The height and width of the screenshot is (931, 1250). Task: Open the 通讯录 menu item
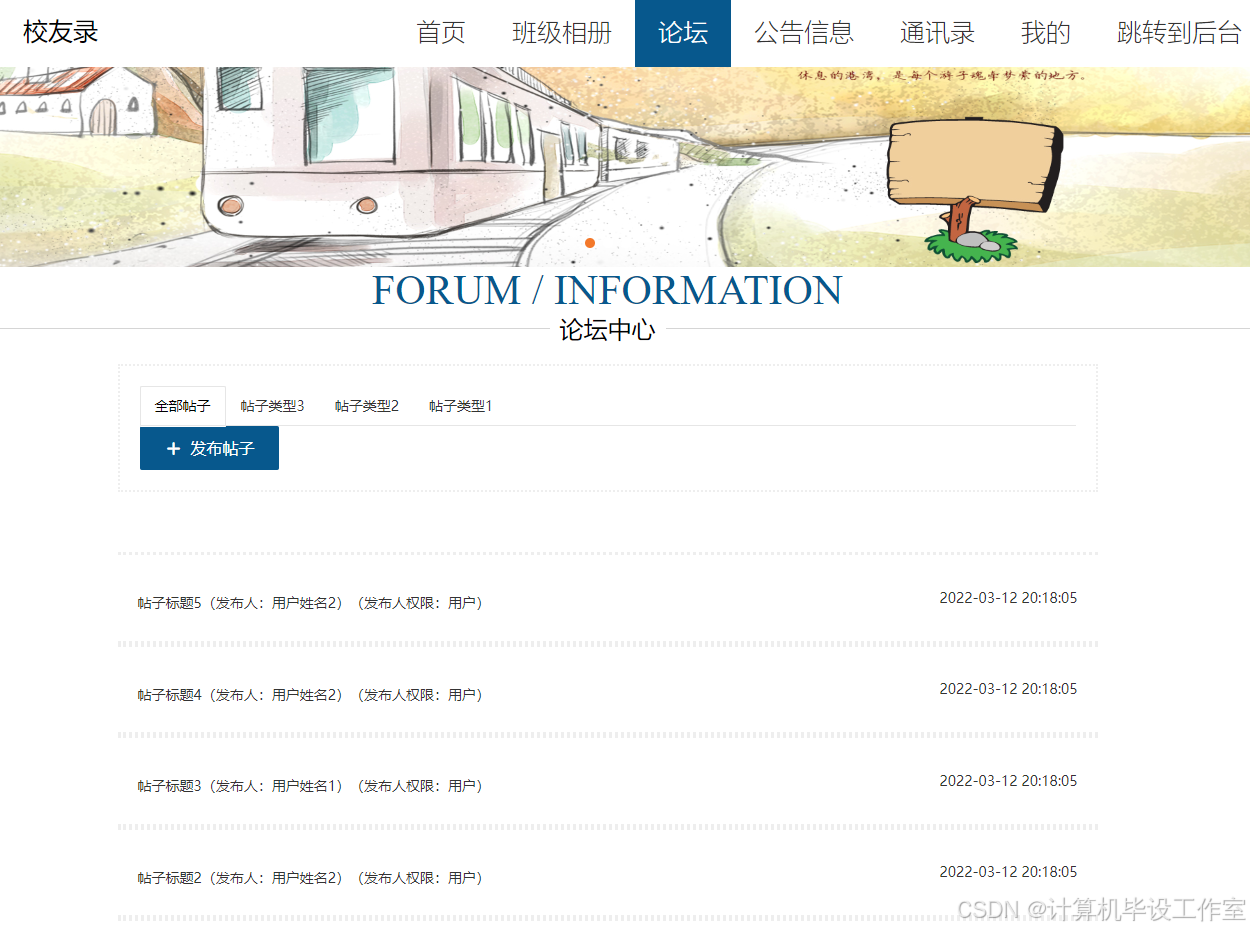[x=937, y=33]
